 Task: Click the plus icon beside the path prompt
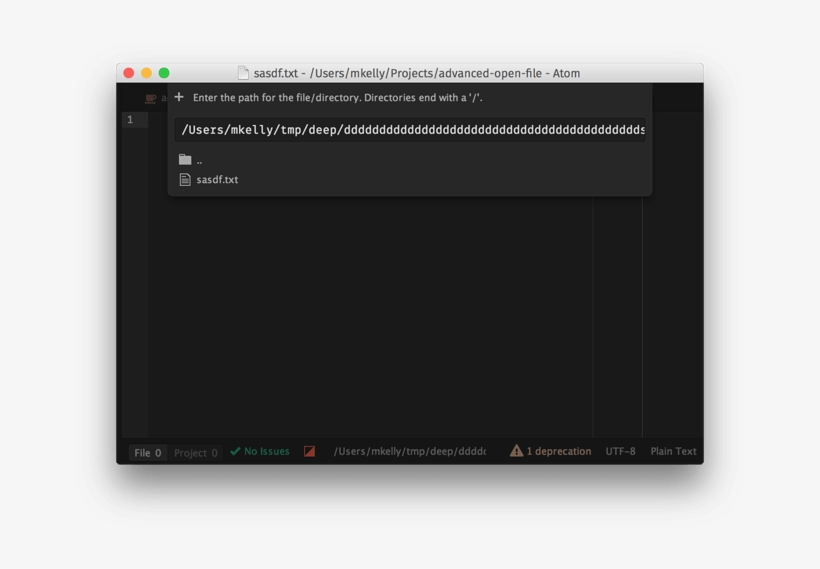[x=179, y=97]
